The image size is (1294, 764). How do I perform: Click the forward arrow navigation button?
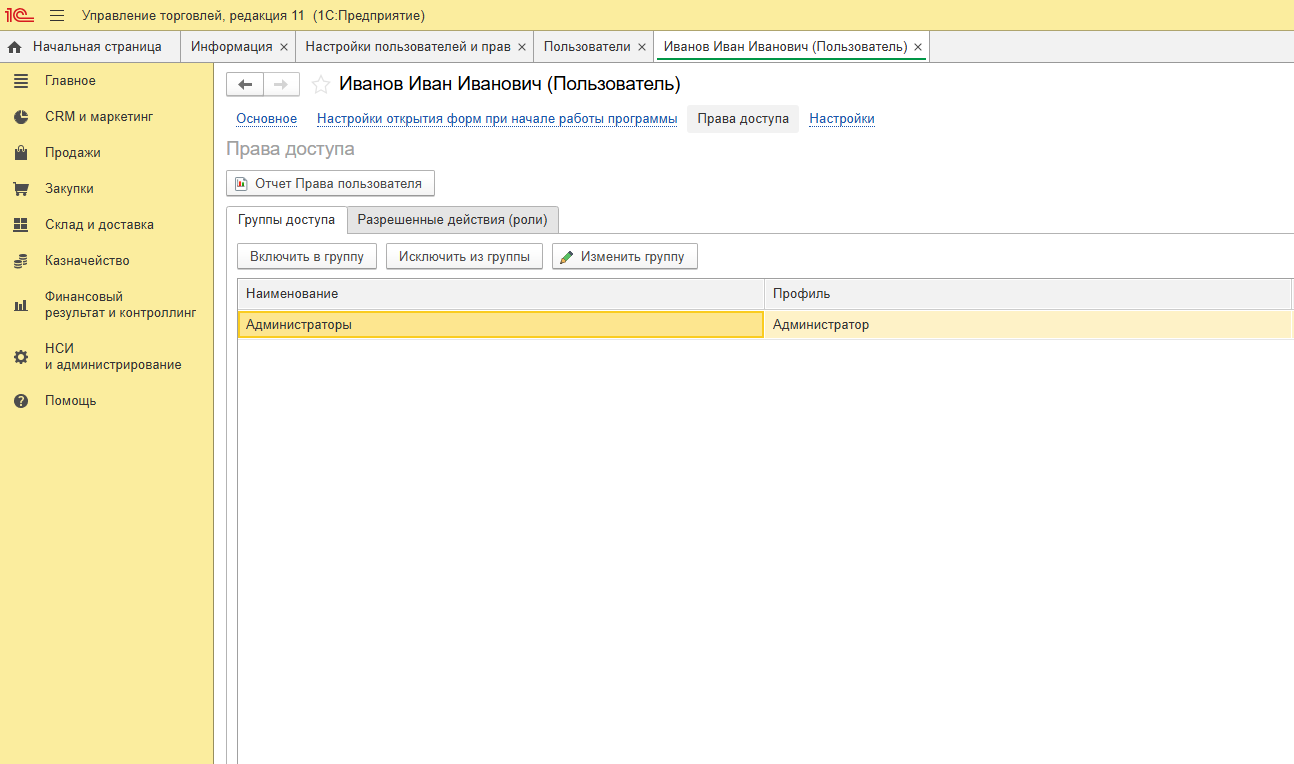click(x=281, y=85)
